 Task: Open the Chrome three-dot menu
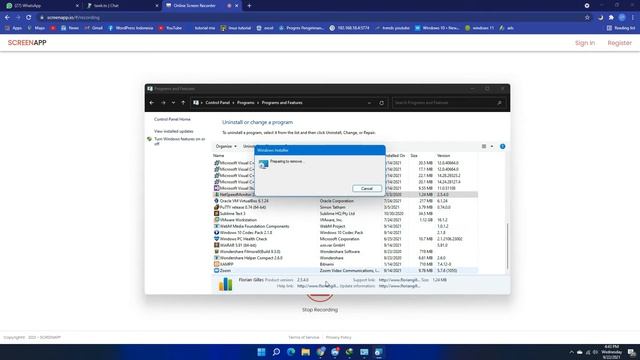[633, 18]
